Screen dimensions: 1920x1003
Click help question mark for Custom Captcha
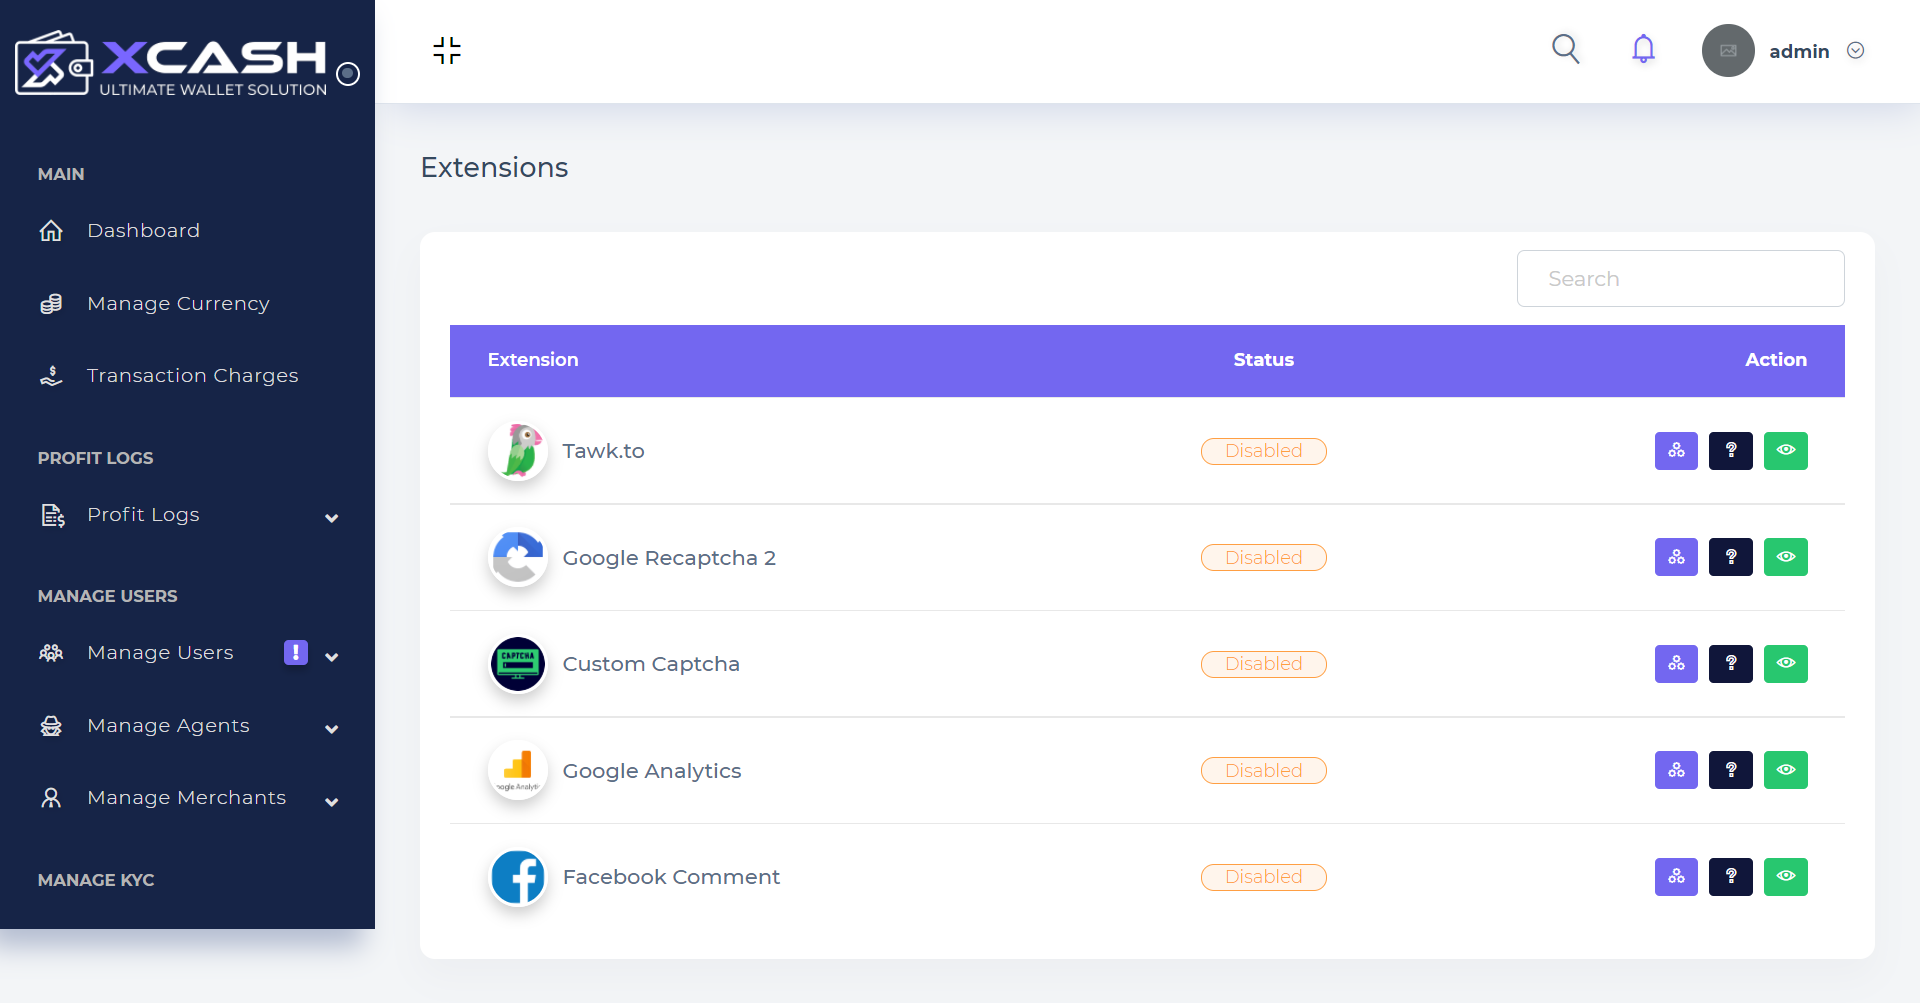pyautogui.click(x=1730, y=664)
